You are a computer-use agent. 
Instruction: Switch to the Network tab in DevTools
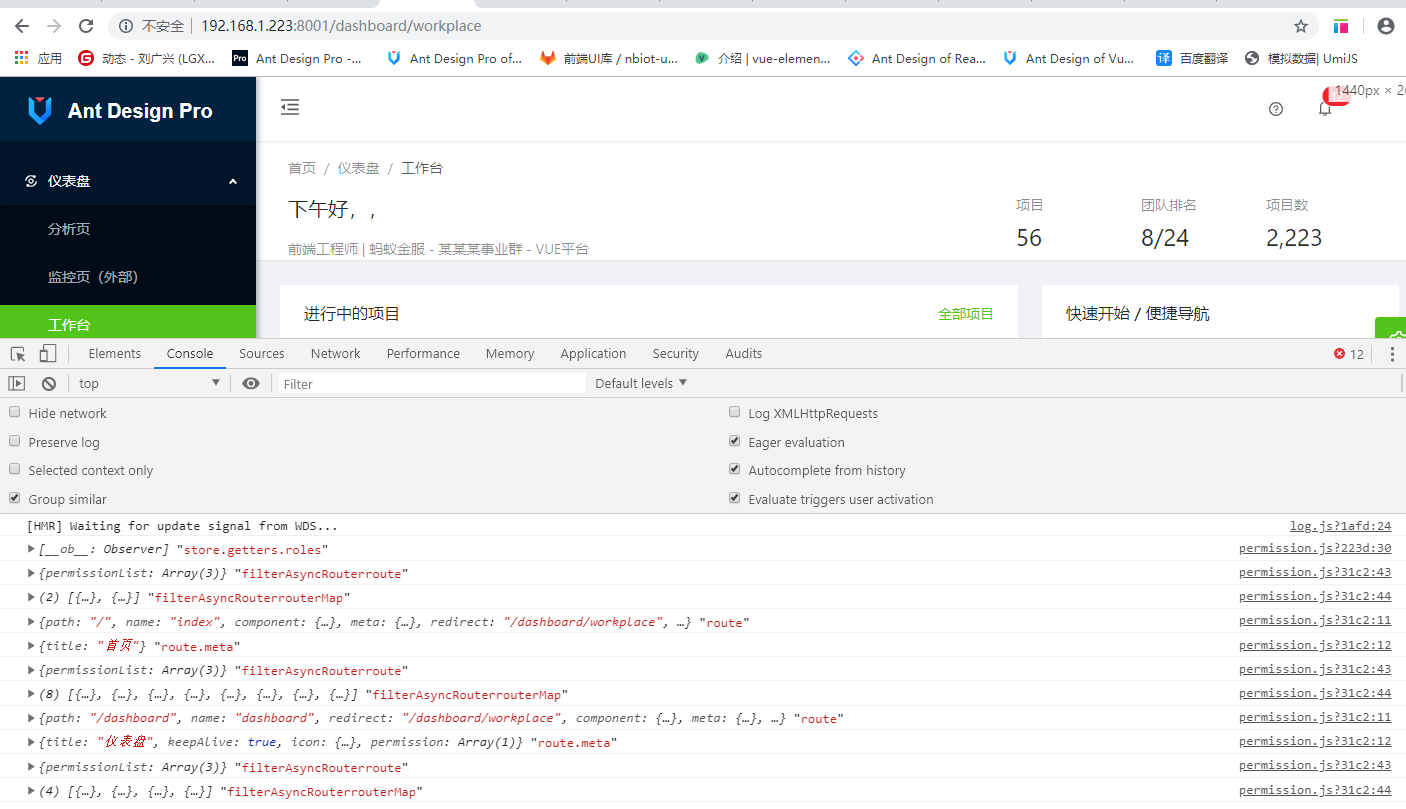(x=335, y=353)
